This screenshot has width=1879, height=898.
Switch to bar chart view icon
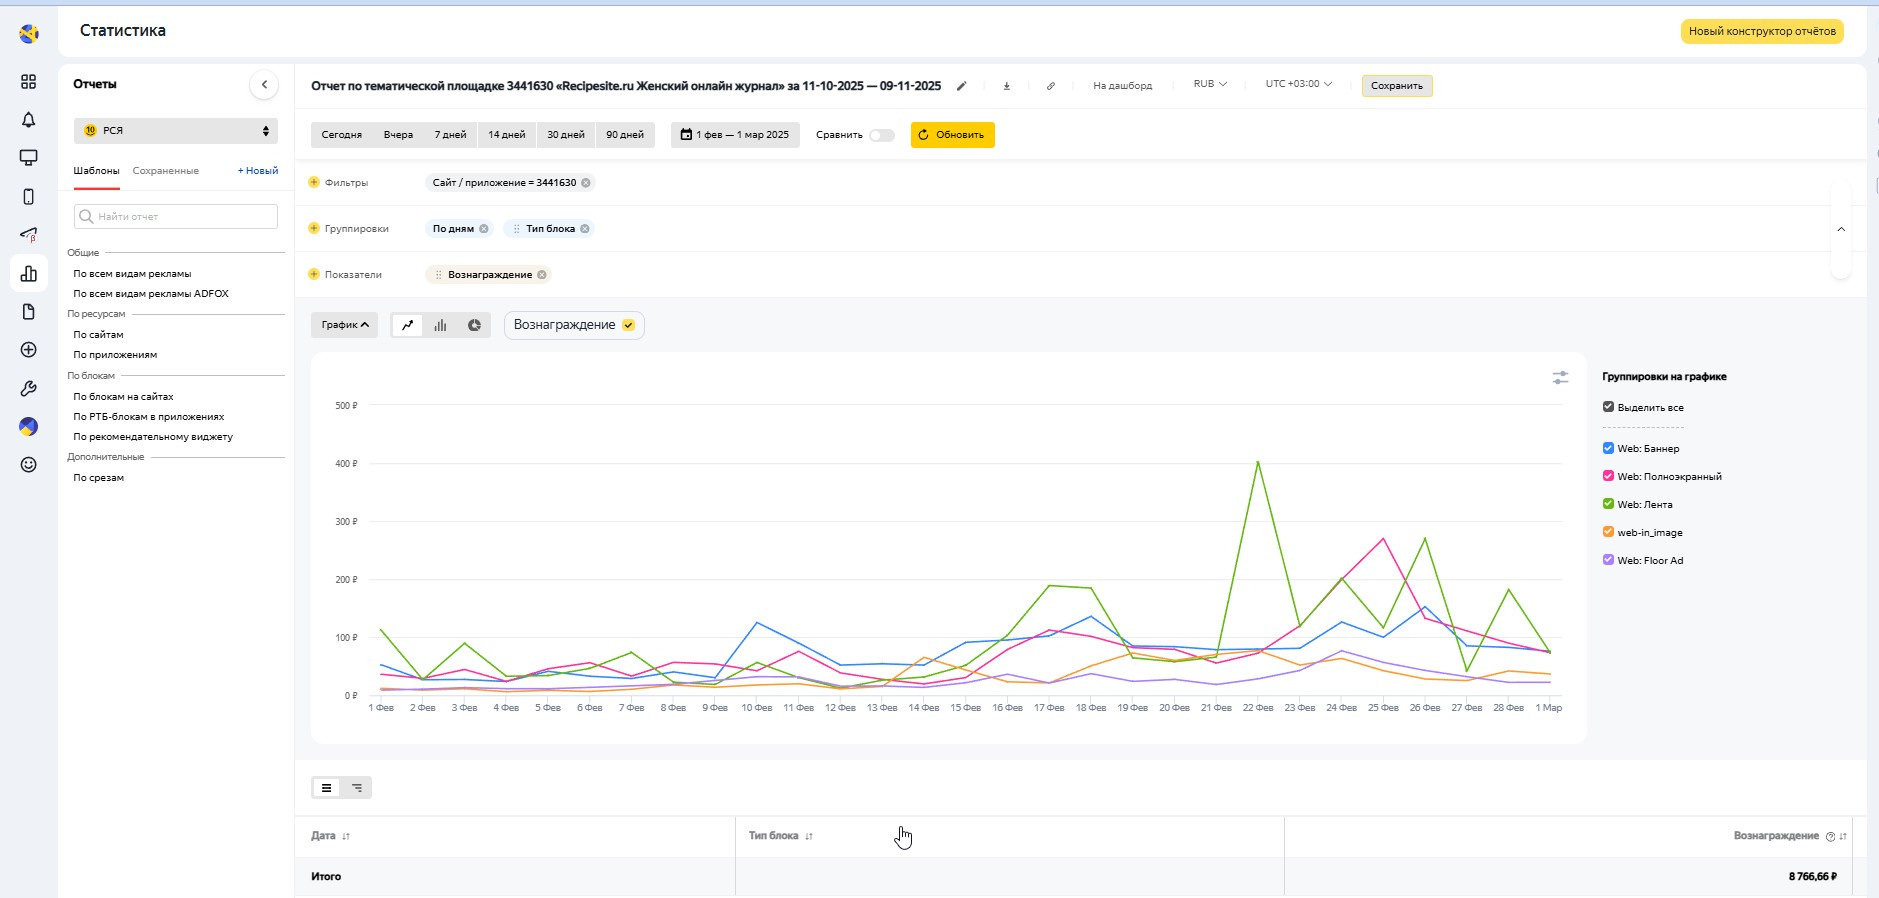440,325
